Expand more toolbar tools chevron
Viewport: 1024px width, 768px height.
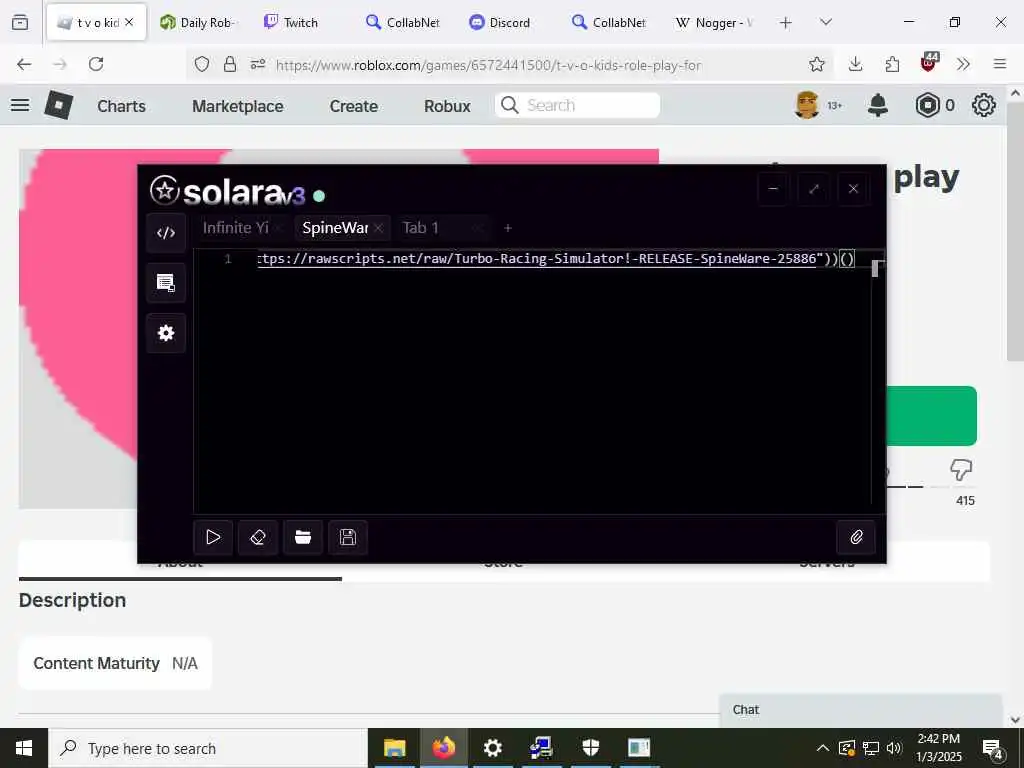point(963,64)
